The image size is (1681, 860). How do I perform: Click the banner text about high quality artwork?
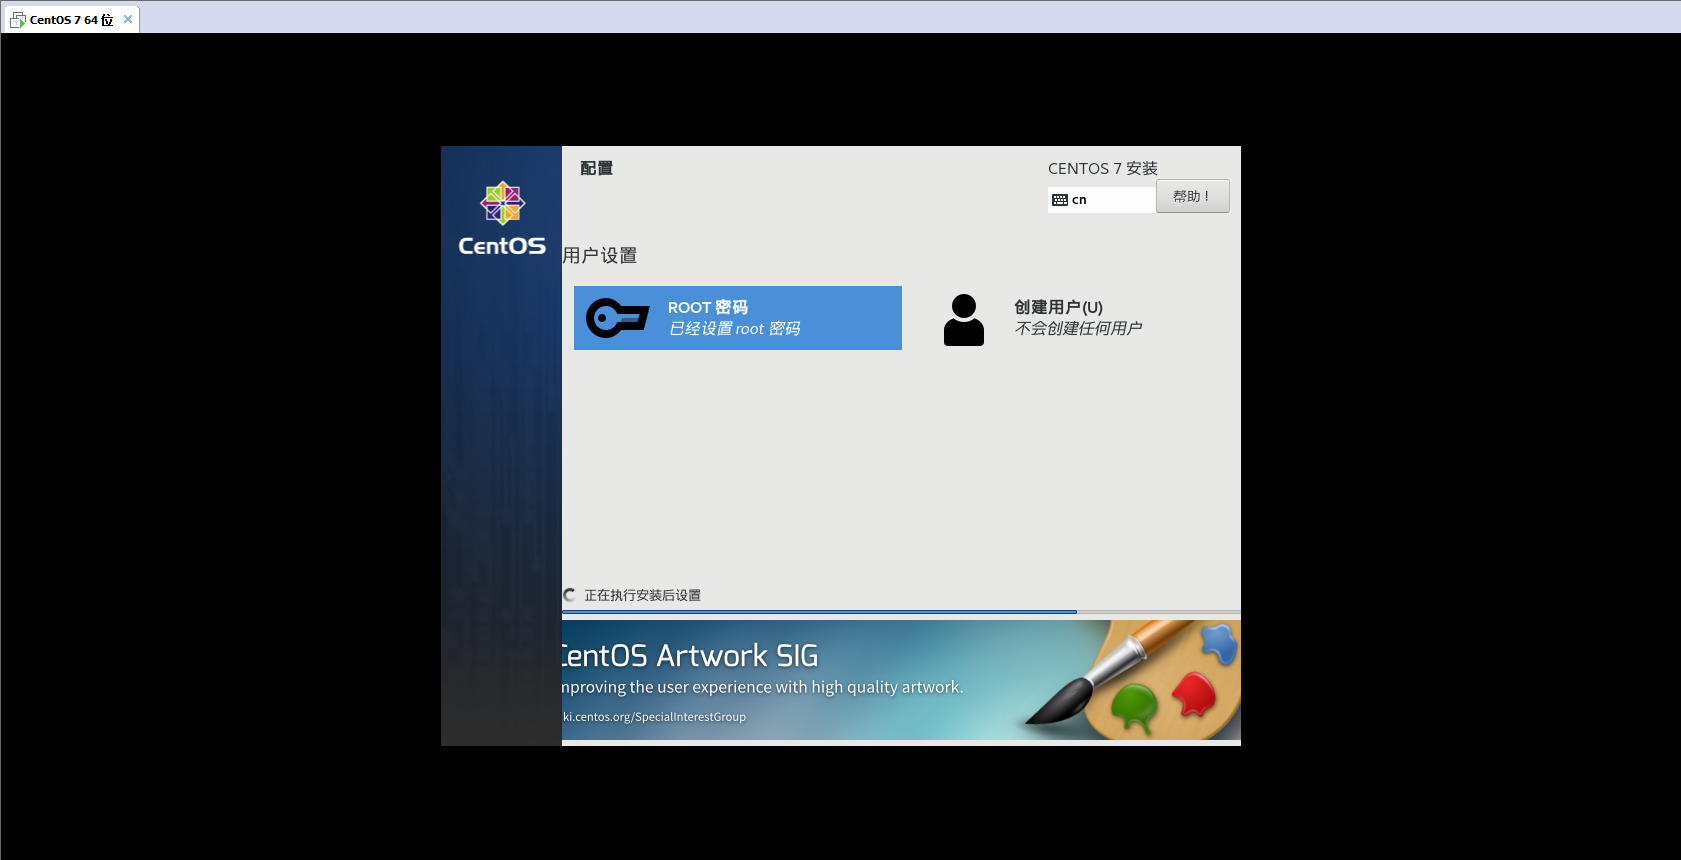pyautogui.click(x=763, y=687)
